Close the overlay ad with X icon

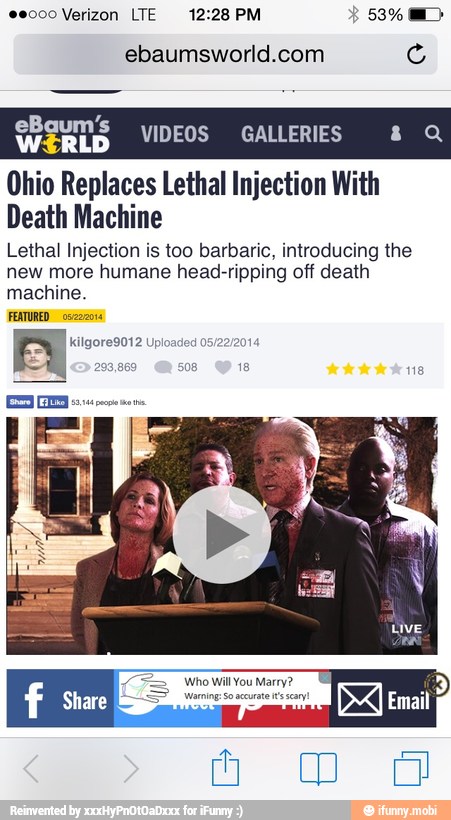[x=437, y=684]
